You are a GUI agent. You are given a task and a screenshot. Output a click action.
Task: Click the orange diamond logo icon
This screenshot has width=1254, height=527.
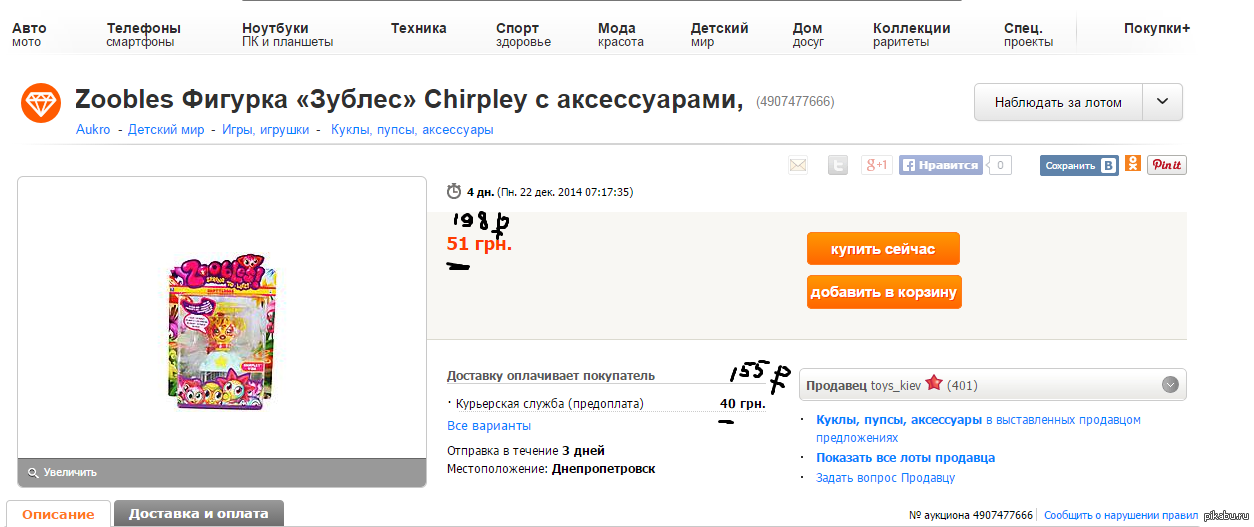click(x=41, y=103)
